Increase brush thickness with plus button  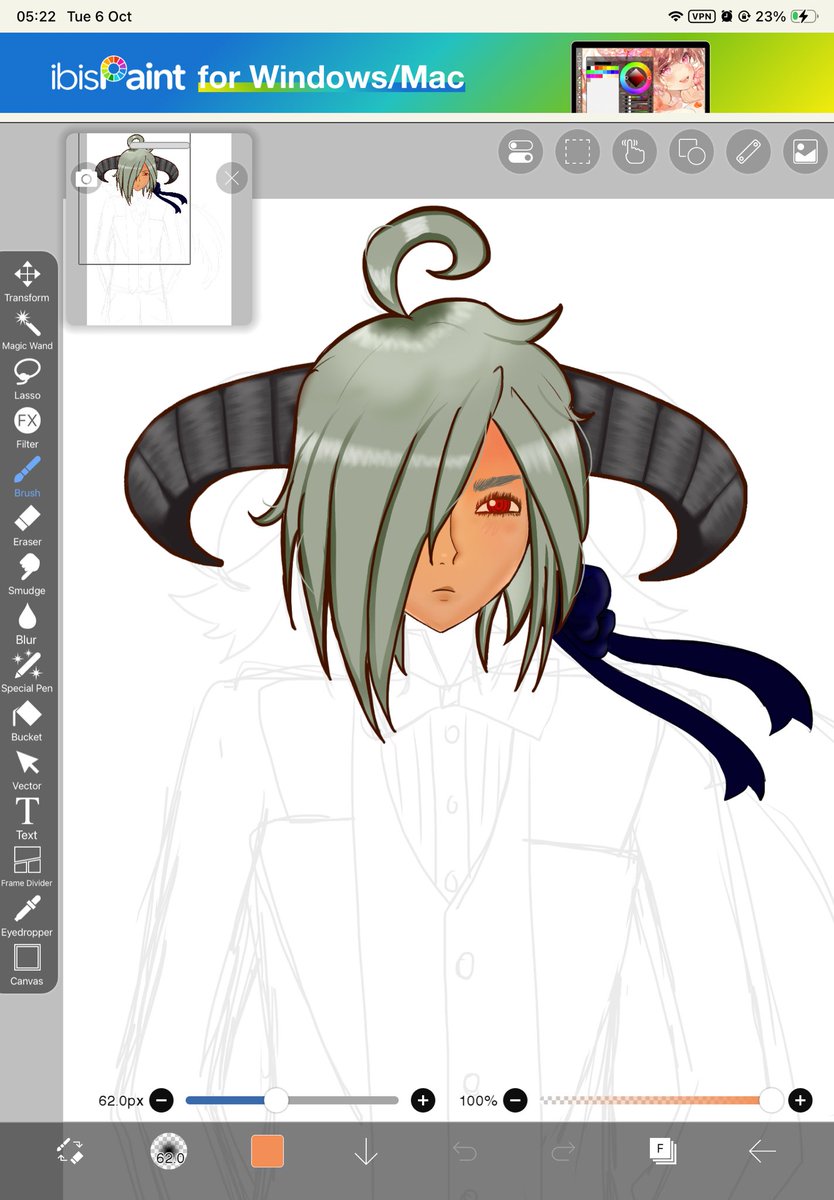point(423,1101)
